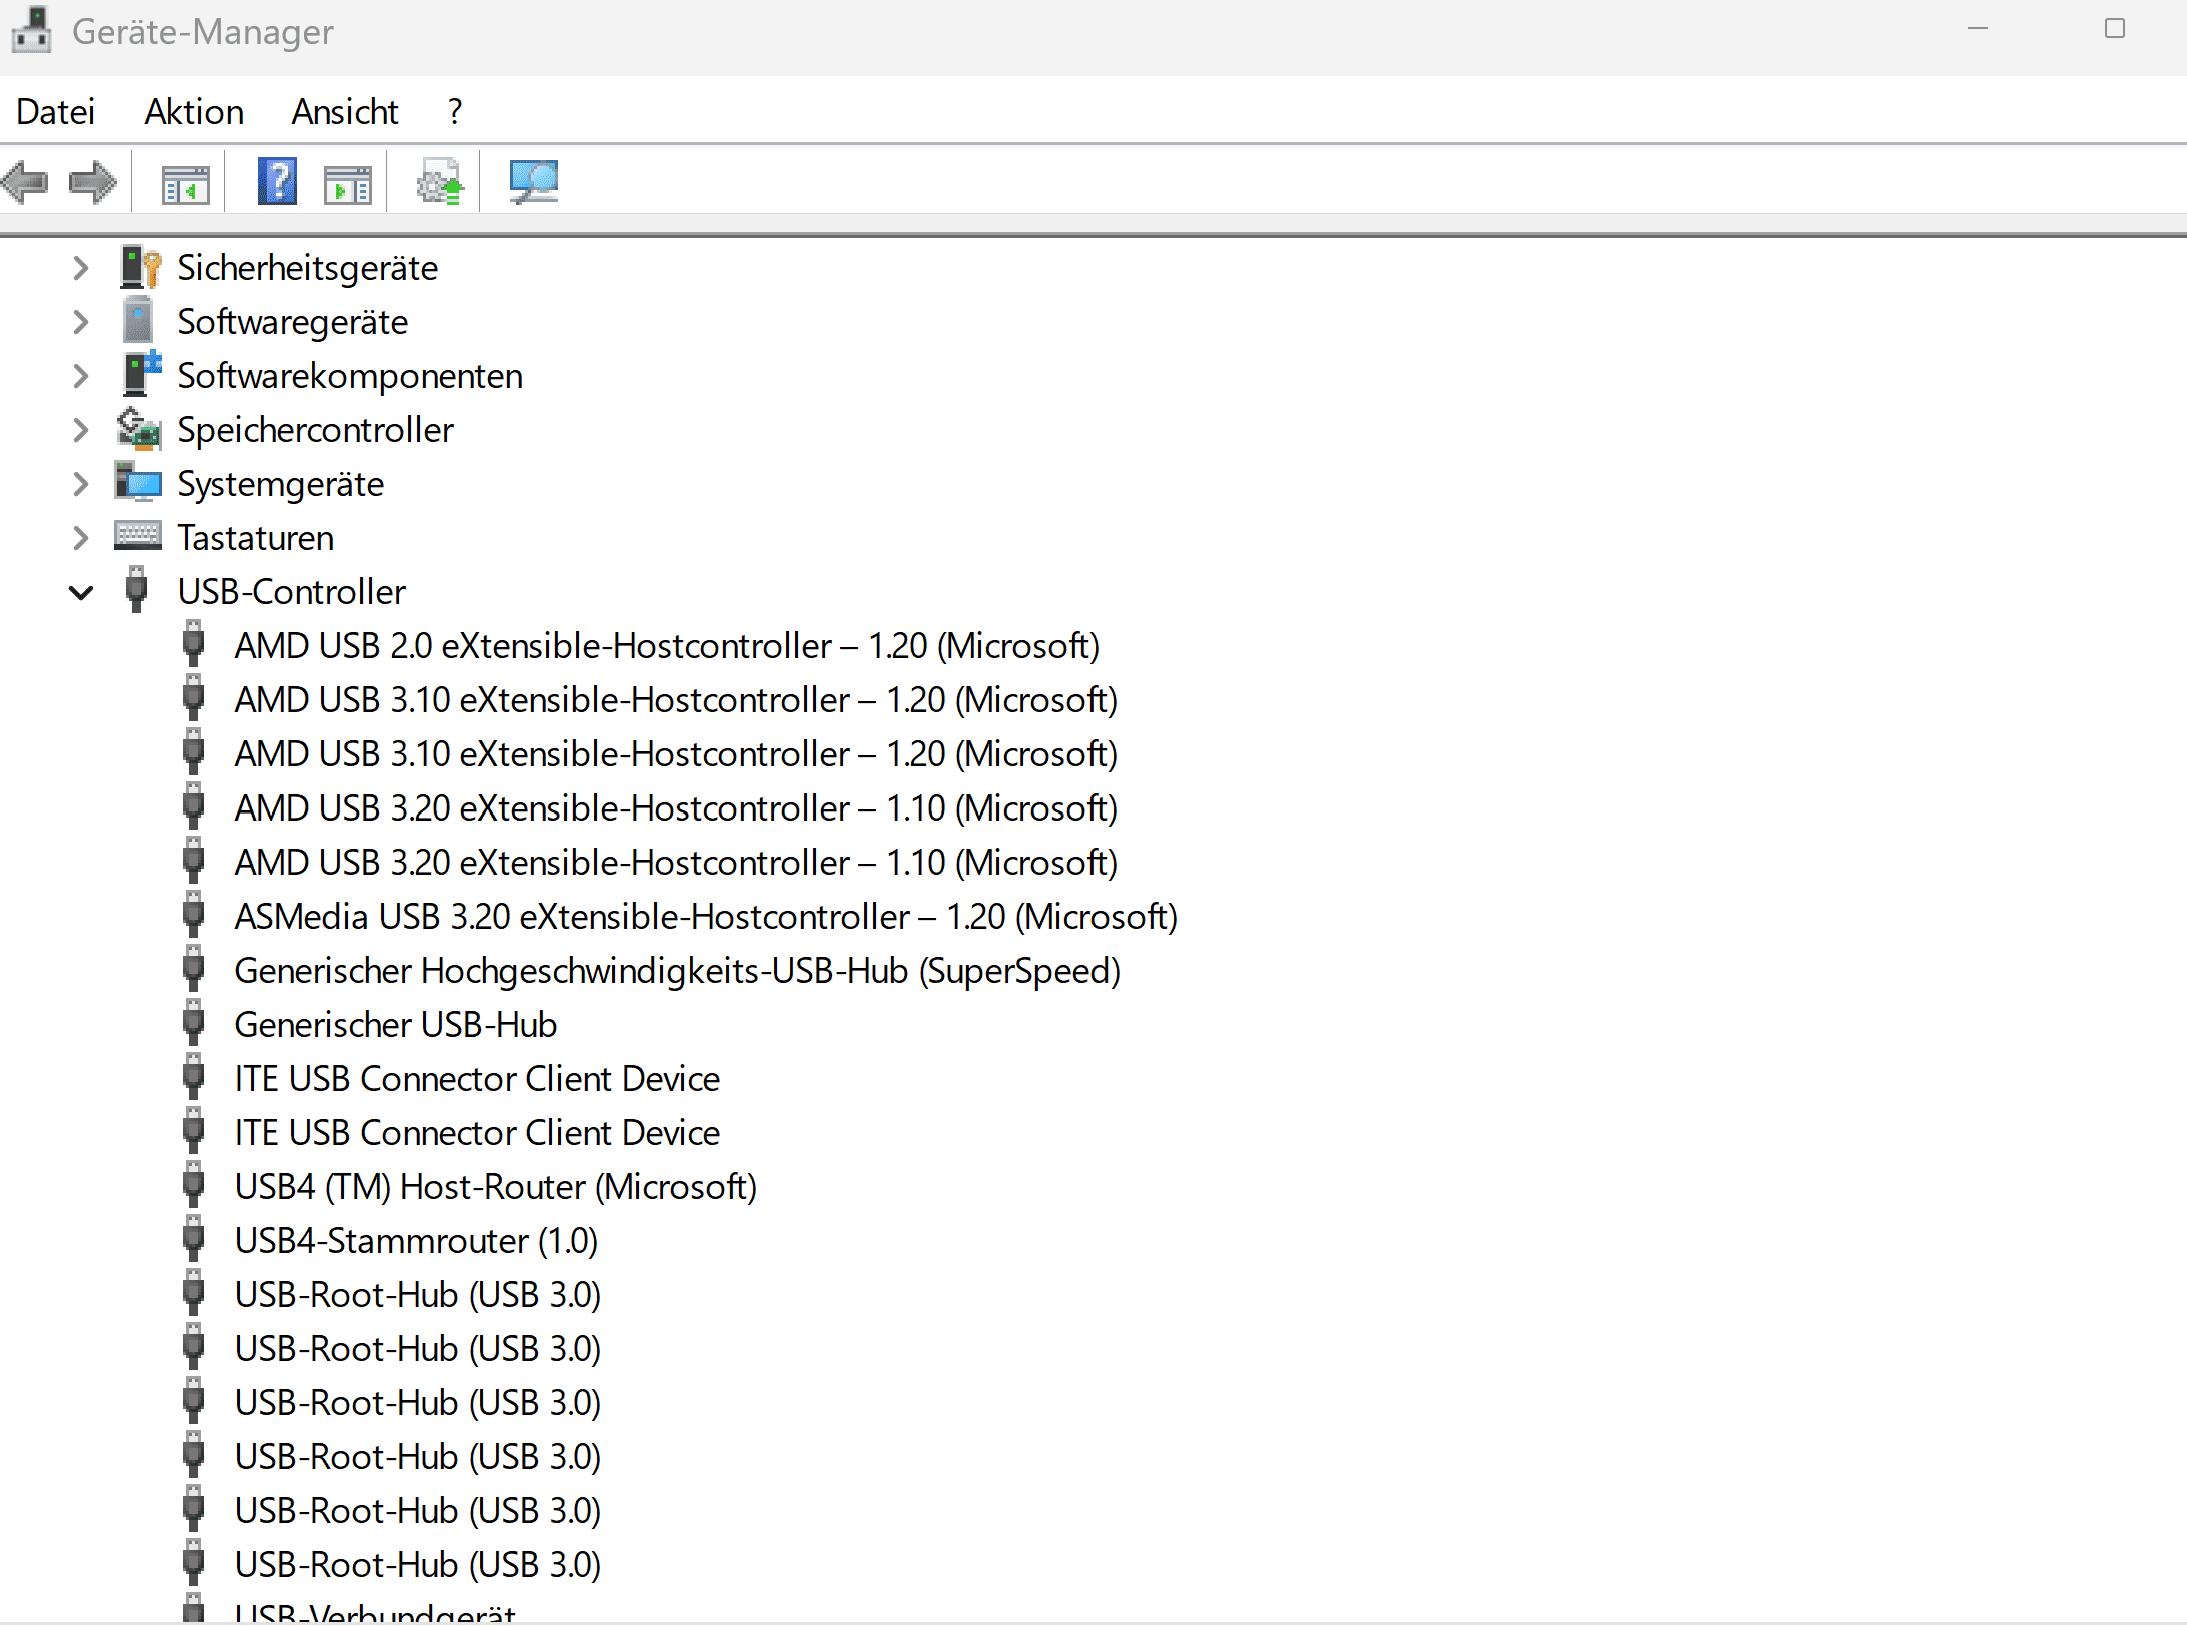The width and height of the screenshot is (2187, 1626).
Task: Click the Sicherheitsgeräte category icon
Action: click(x=140, y=268)
